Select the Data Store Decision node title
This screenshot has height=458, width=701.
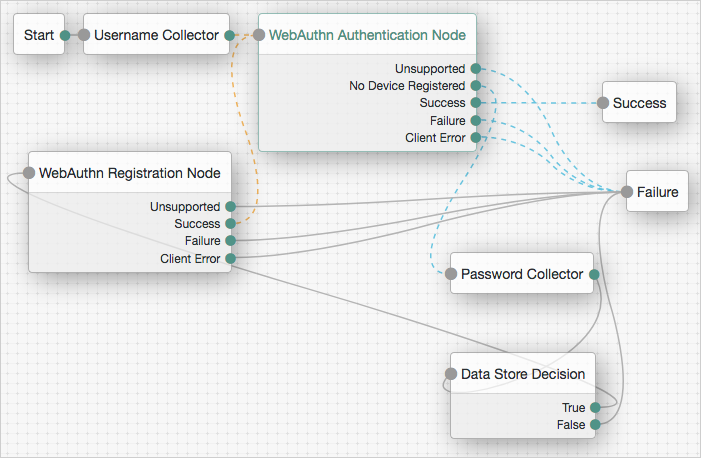coord(523,373)
